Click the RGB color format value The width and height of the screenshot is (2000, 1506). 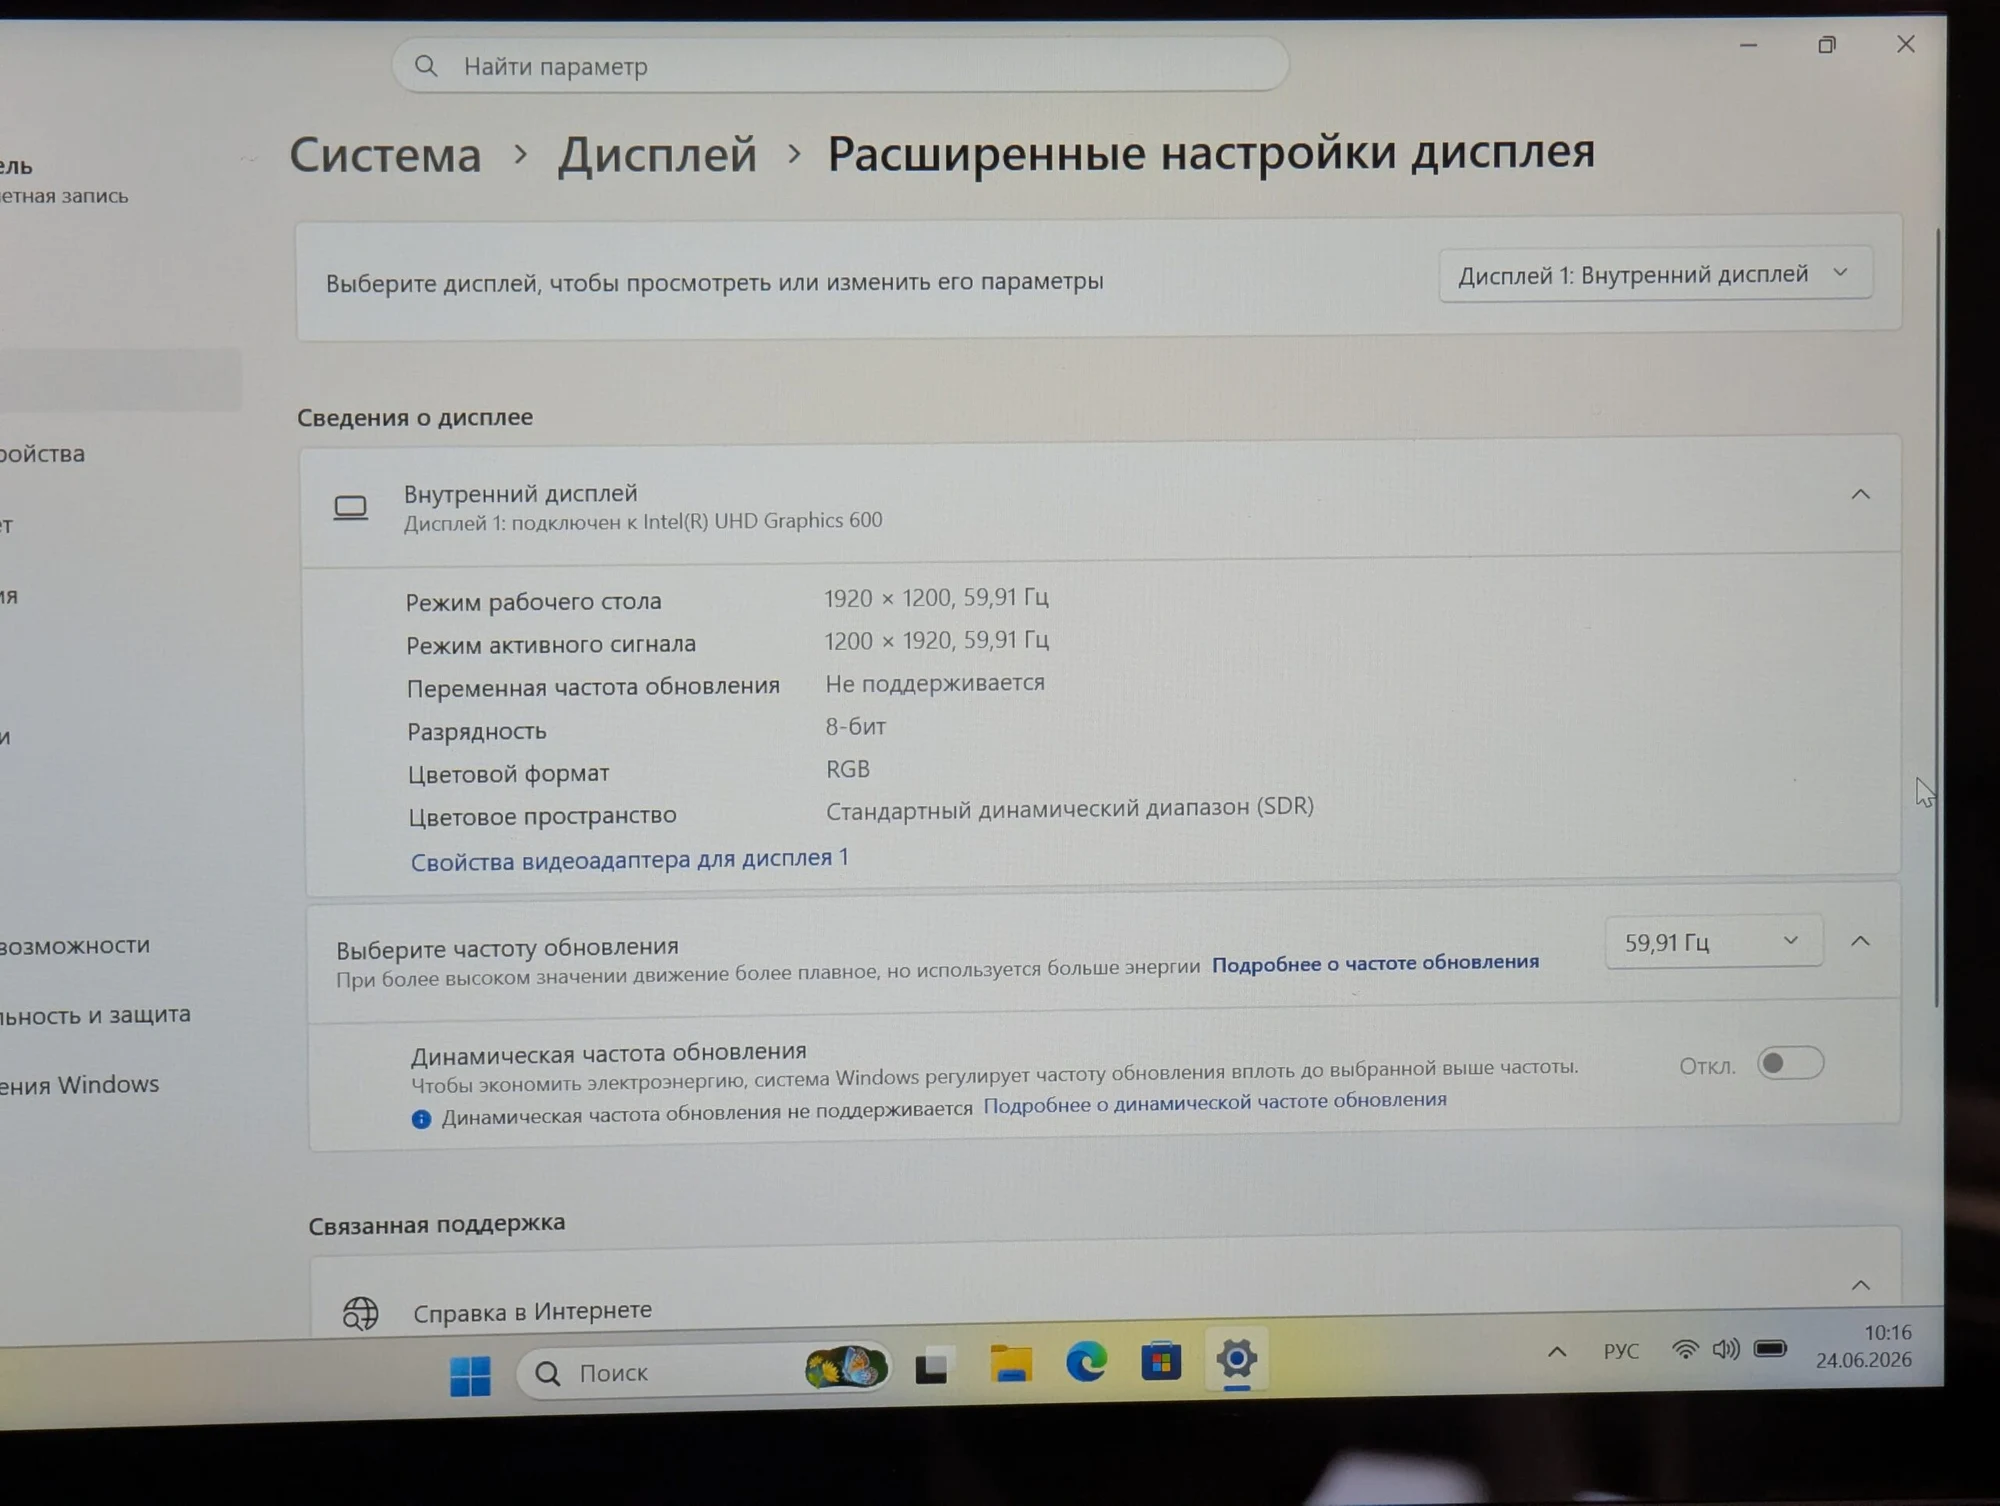point(848,769)
